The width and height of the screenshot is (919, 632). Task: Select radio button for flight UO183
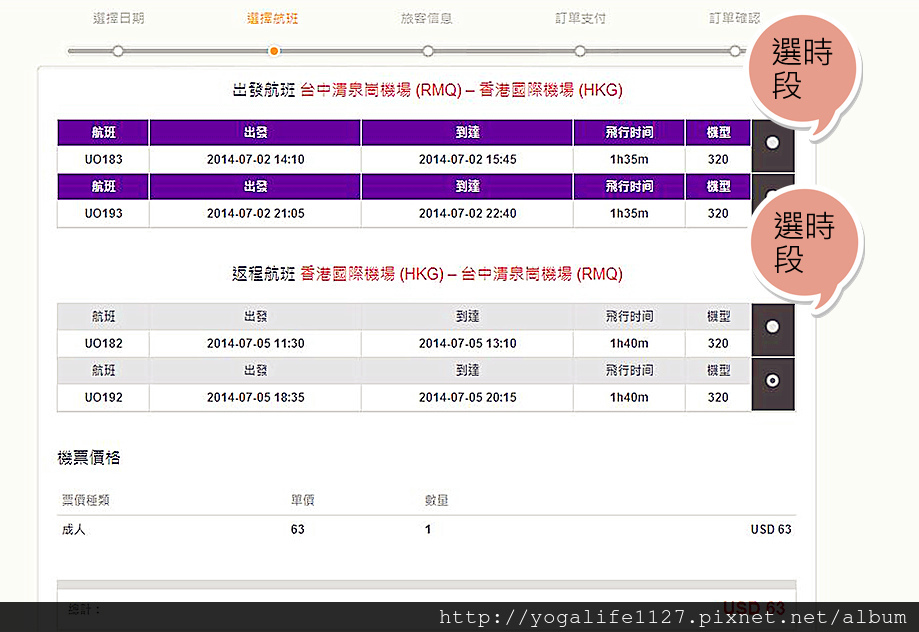pos(772,142)
